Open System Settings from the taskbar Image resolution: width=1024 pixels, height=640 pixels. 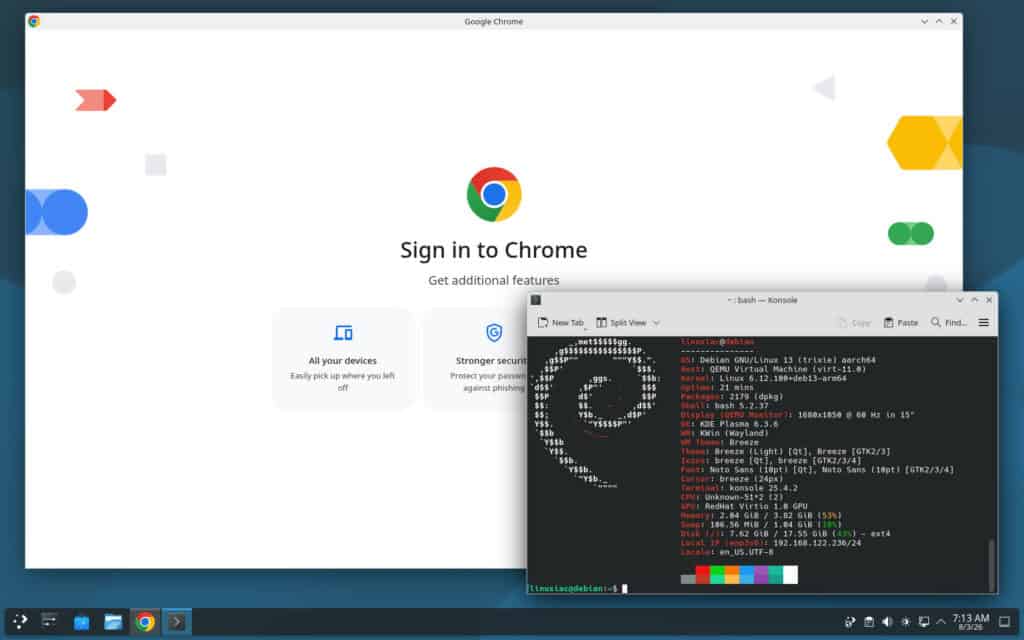[x=49, y=621]
